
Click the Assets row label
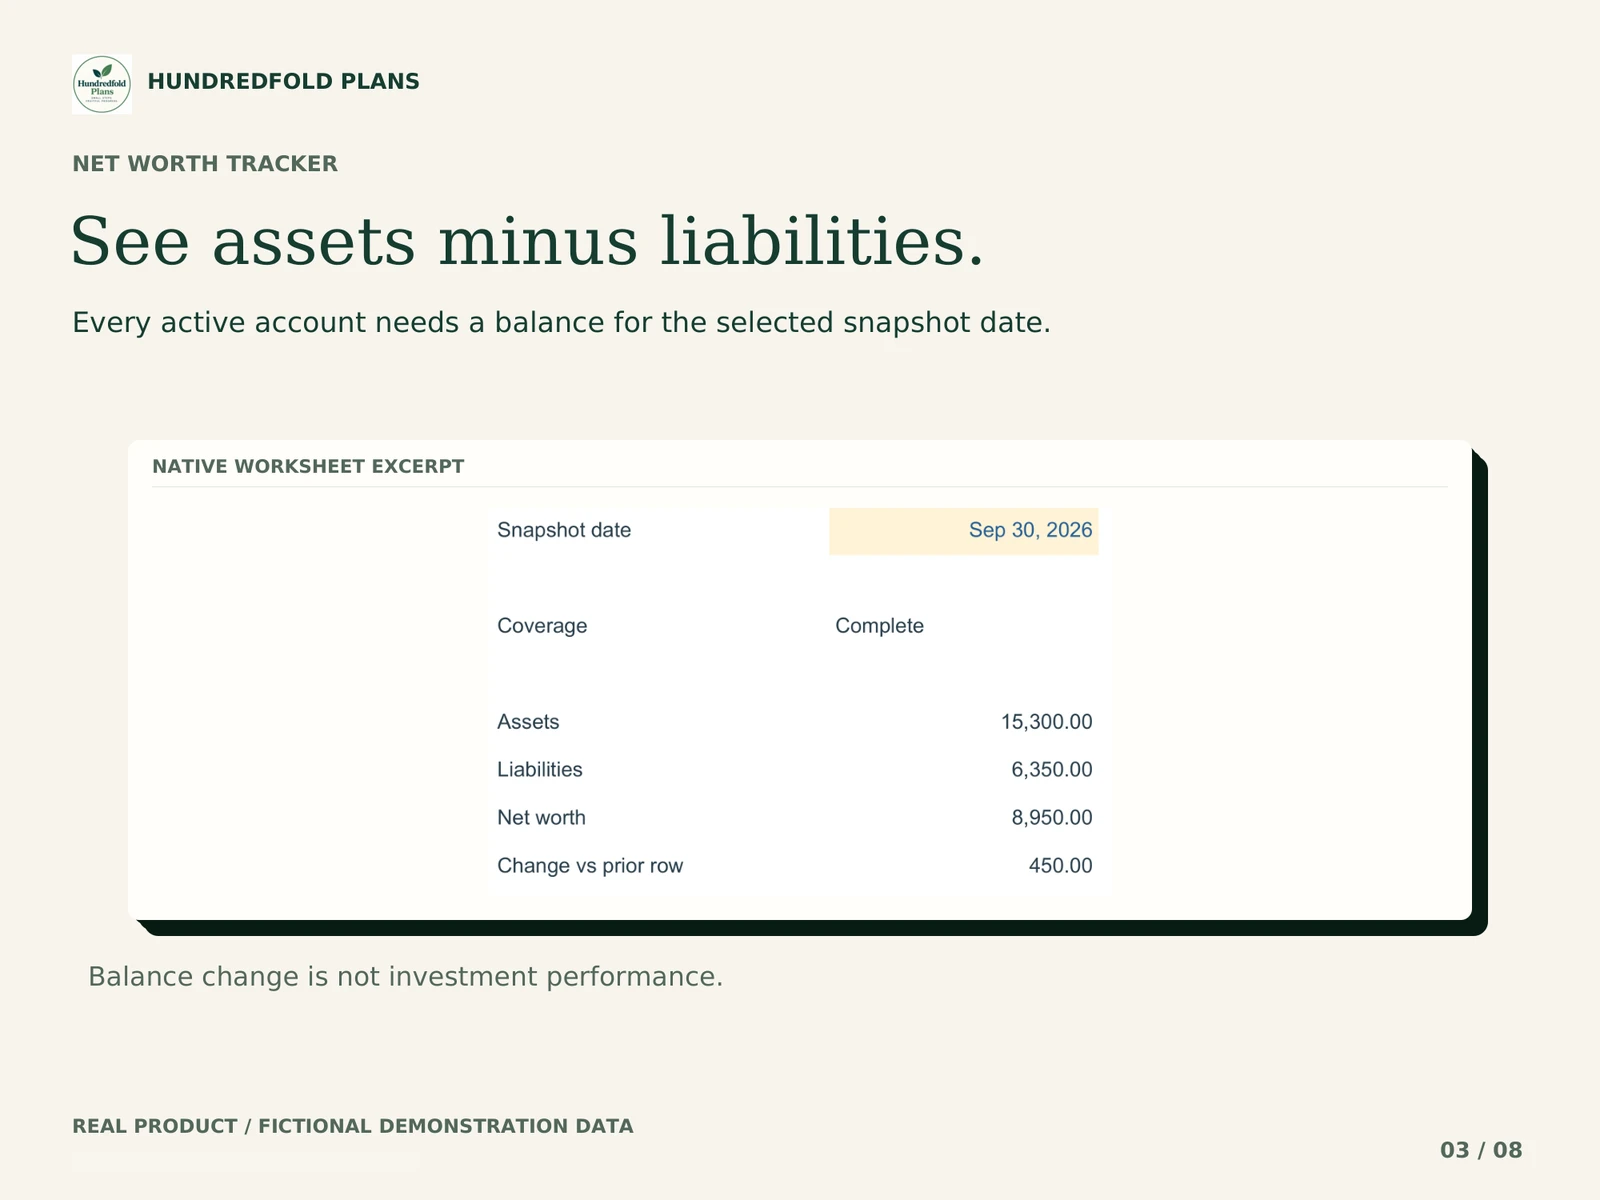point(528,722)
